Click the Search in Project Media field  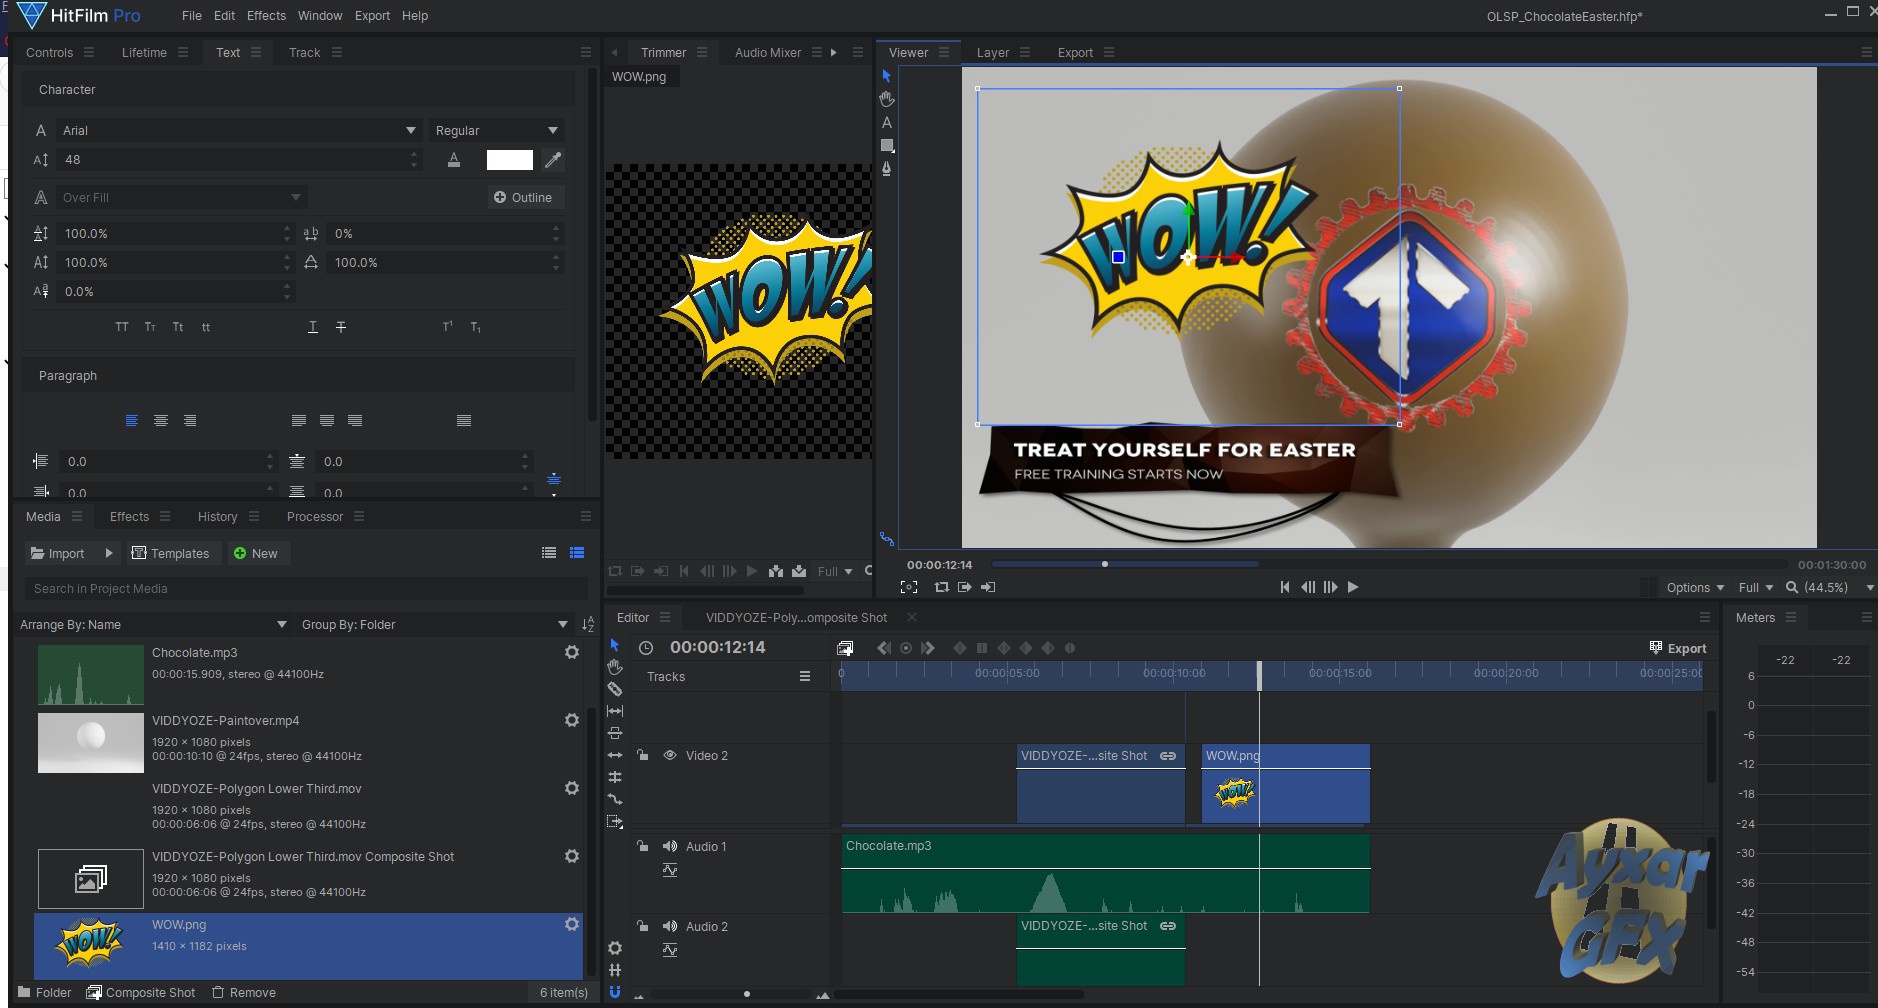click(305, 589)
